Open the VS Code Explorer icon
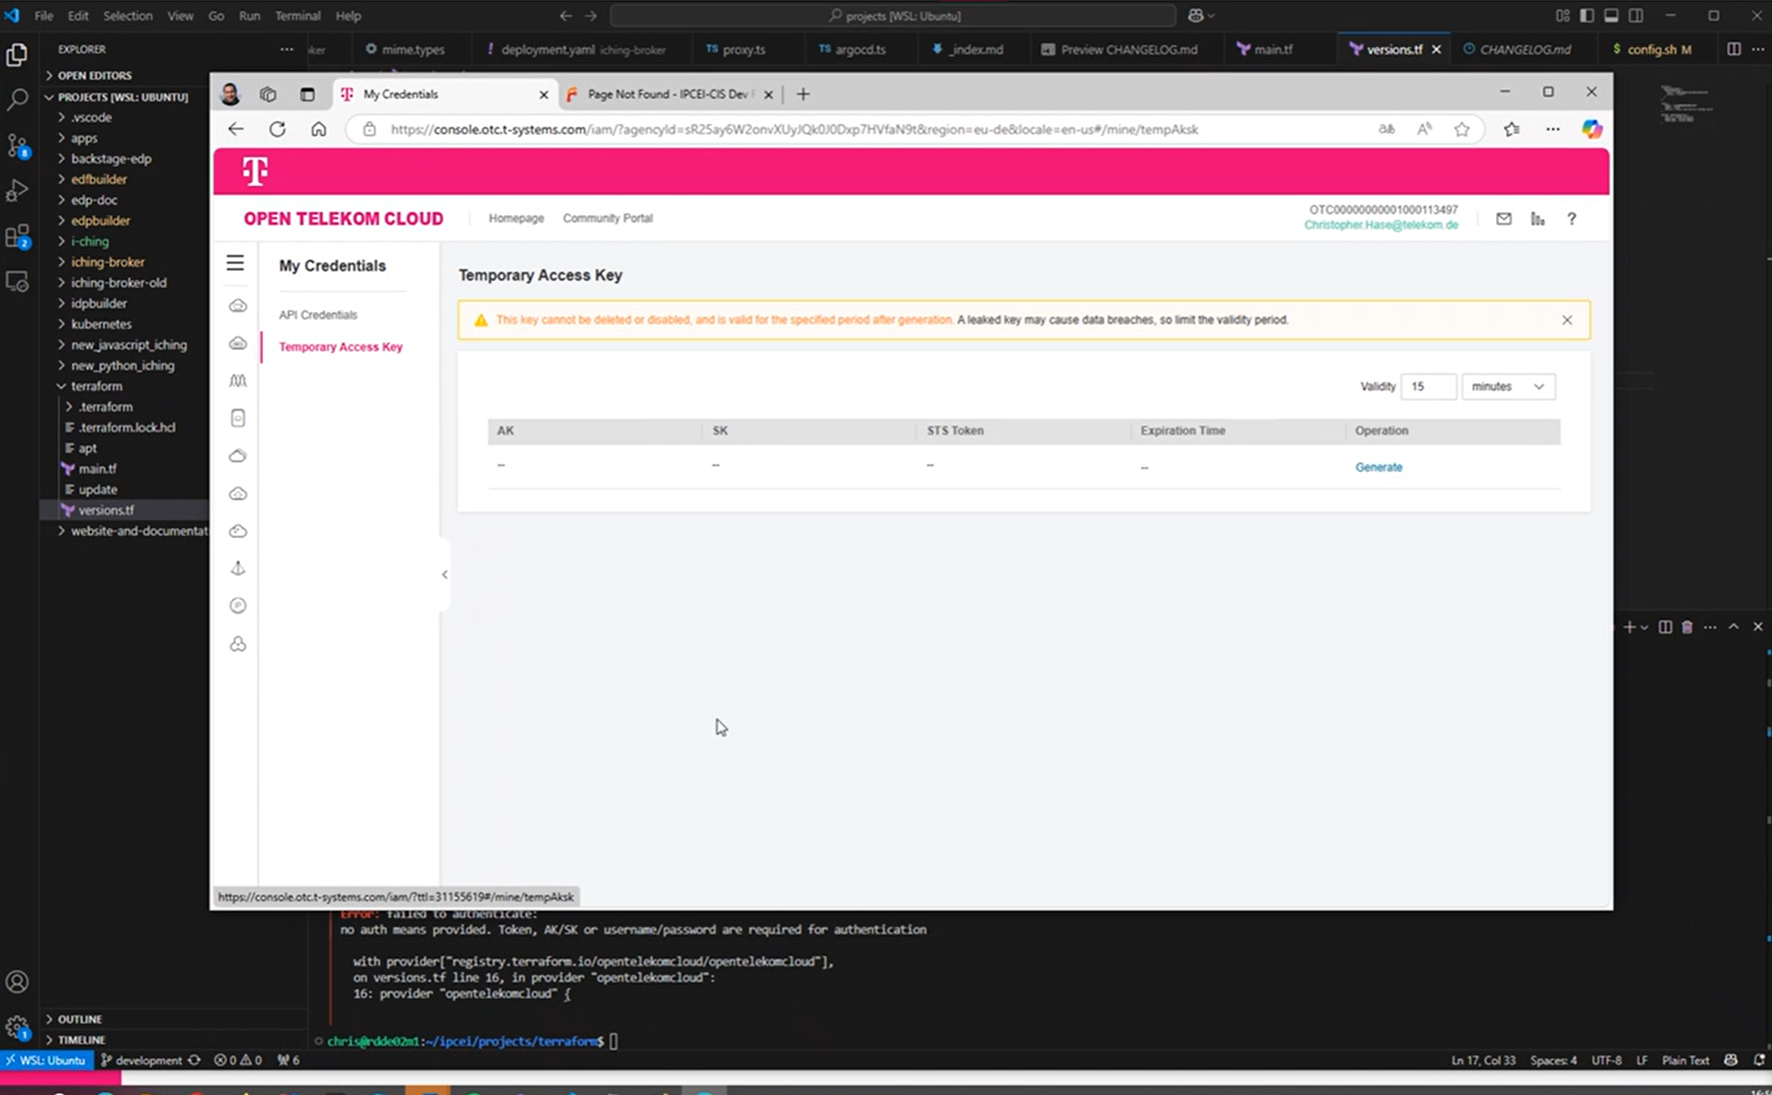Image resolution: width=1772 pixels, height=1095 pixels. point(17,55)
